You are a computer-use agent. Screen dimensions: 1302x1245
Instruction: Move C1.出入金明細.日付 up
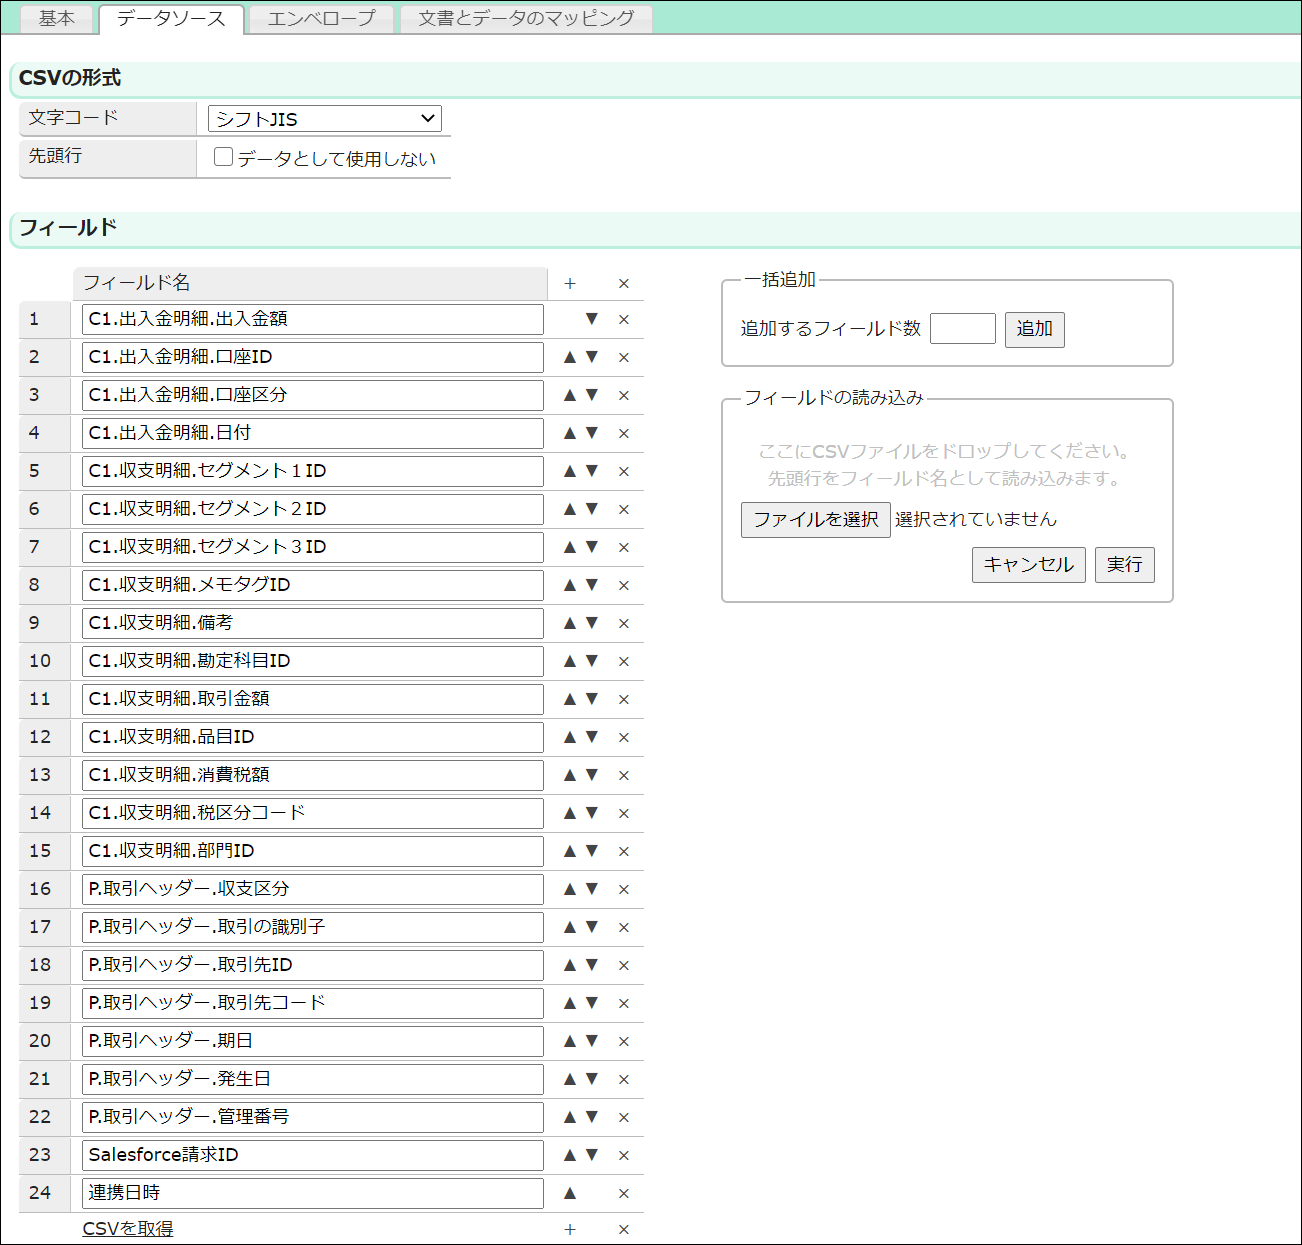[x=569, y=433]
